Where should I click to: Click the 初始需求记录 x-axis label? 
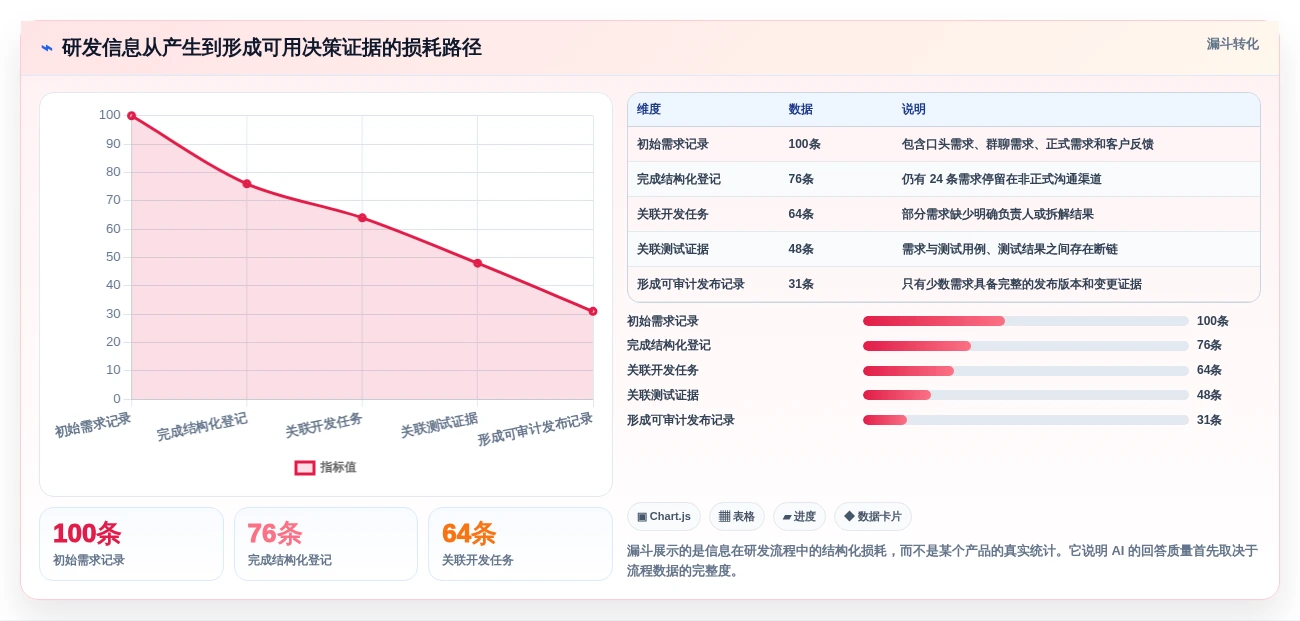pyautogui.click(x=93, y=424)
